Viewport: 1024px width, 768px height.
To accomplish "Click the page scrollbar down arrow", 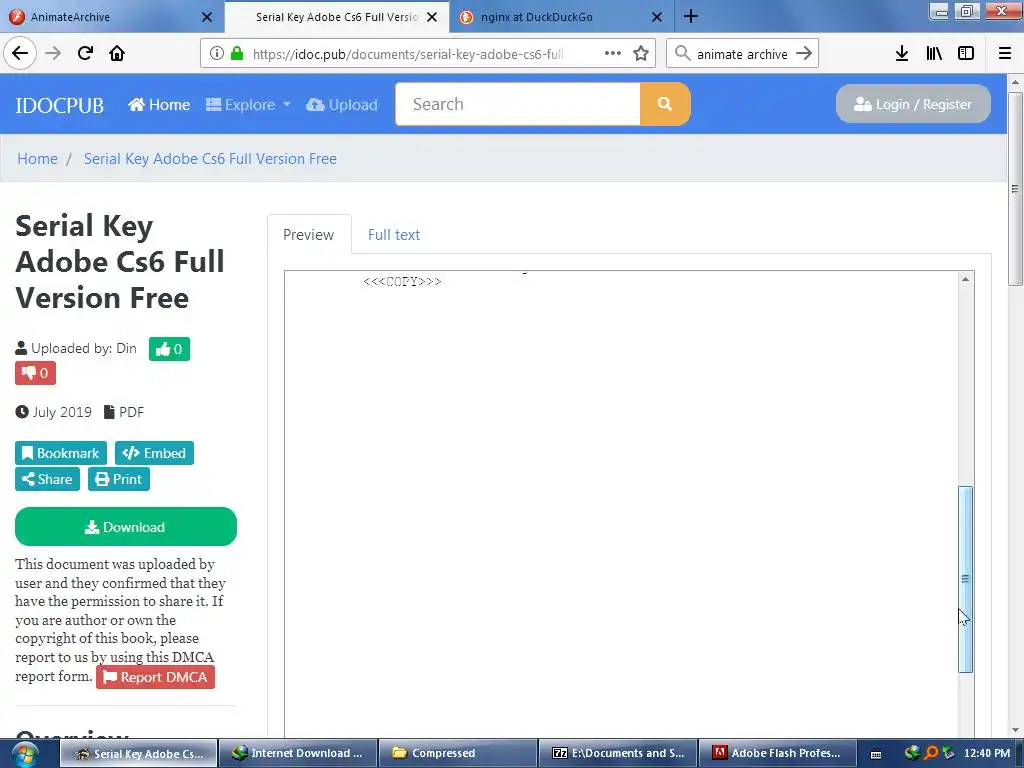I will [1015, 730].
